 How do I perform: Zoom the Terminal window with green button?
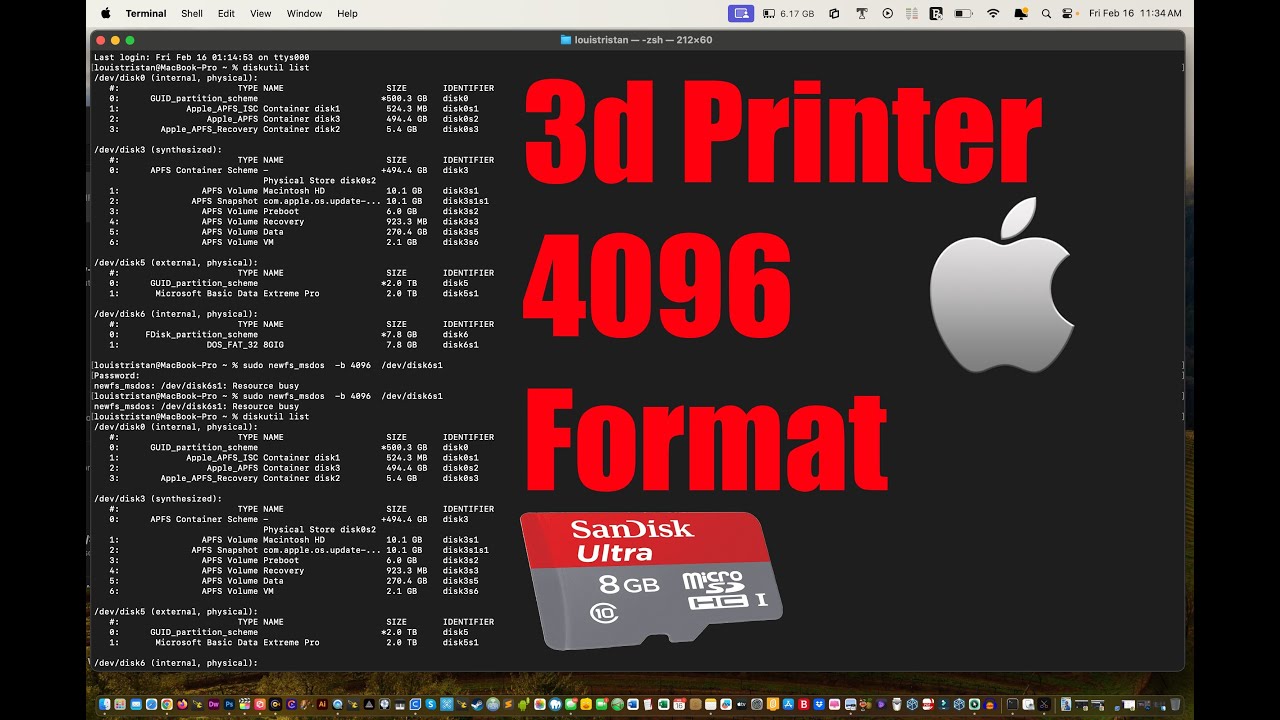click(x=130, y=40)
